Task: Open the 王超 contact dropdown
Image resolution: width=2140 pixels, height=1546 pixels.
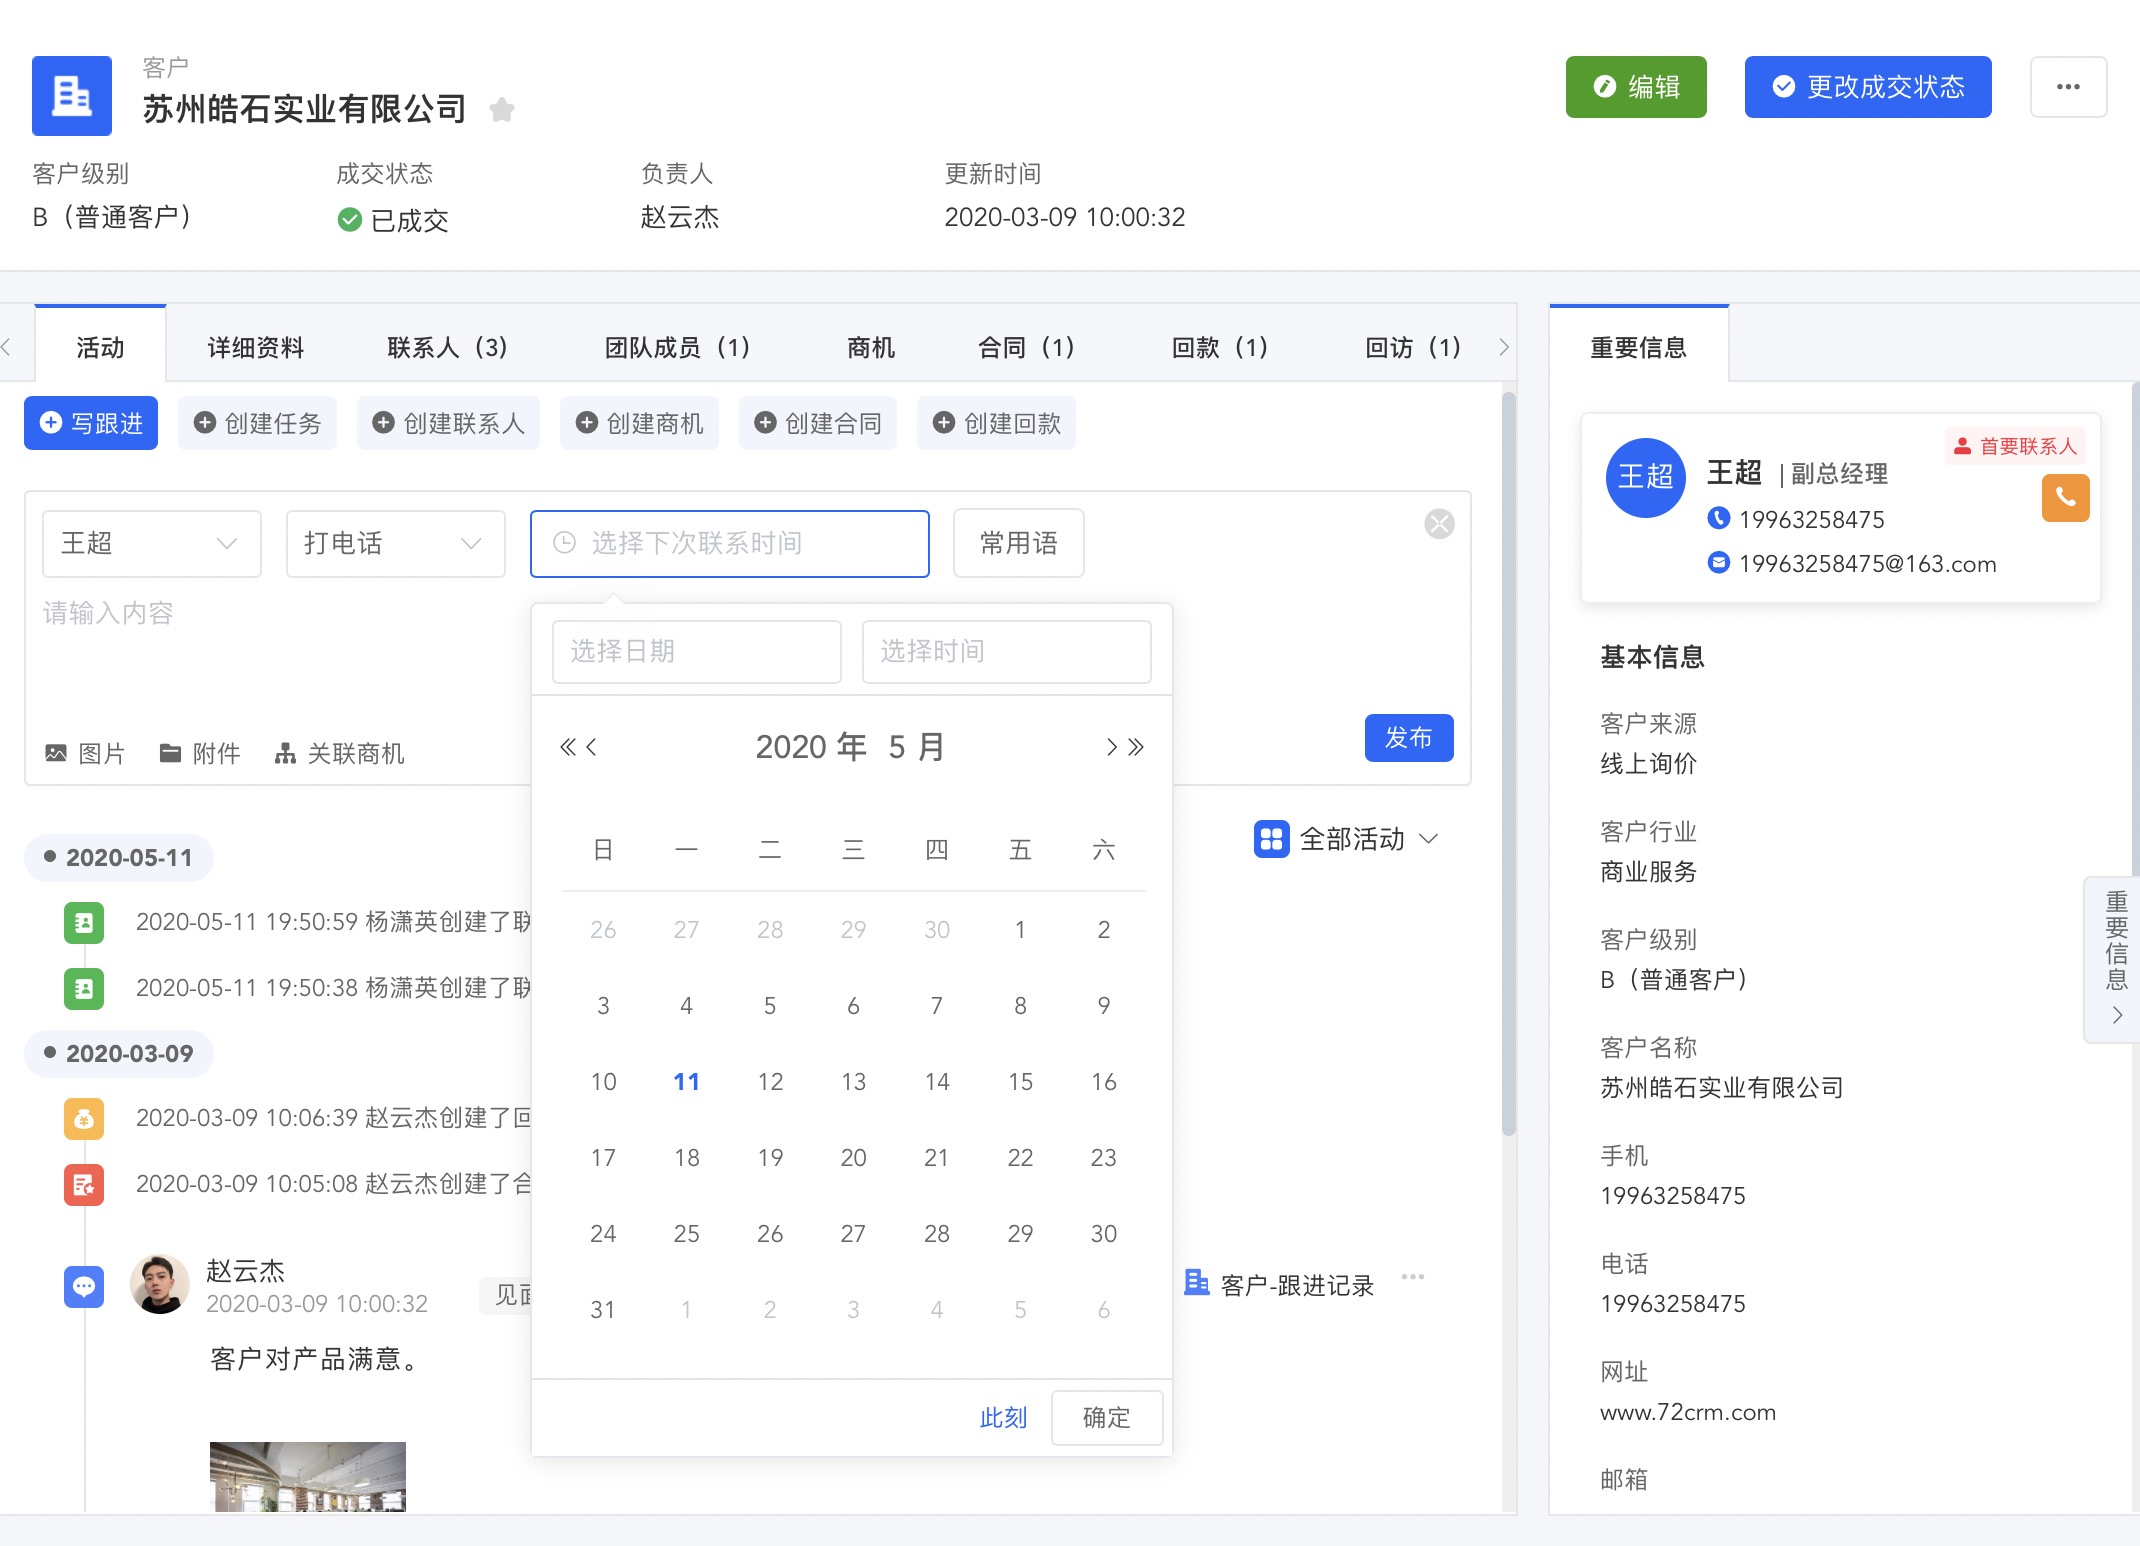Action: pos(151,543)
